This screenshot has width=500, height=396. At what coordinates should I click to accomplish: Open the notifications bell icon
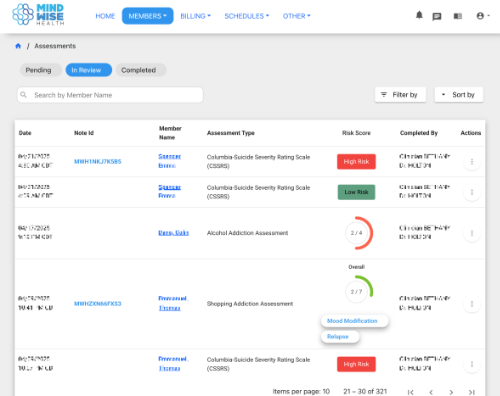pyautogui.click(x=419, y=15)
